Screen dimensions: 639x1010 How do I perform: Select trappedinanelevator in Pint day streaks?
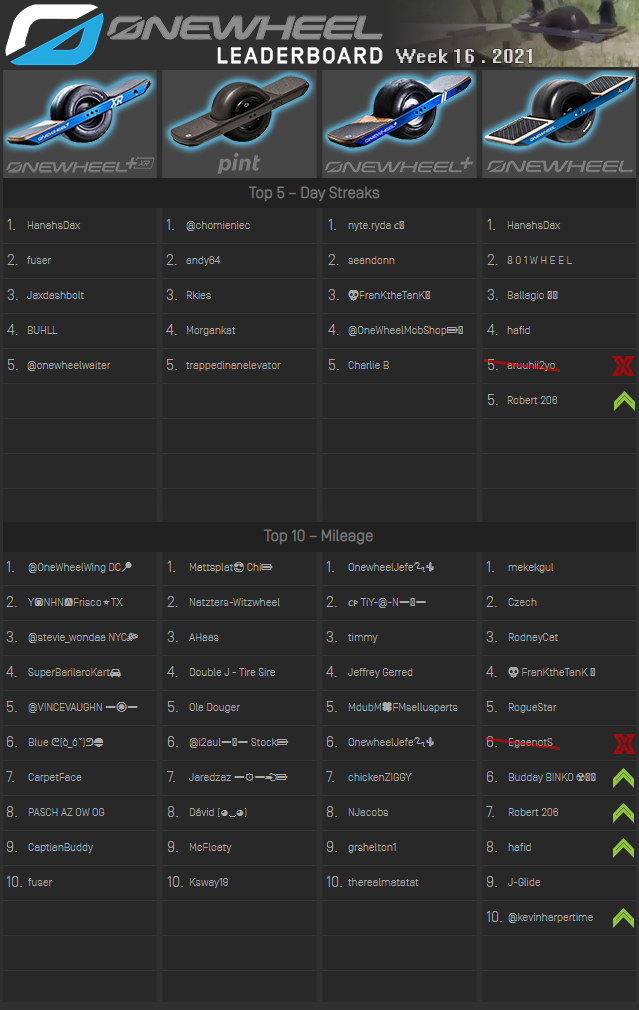coord(239,366)
